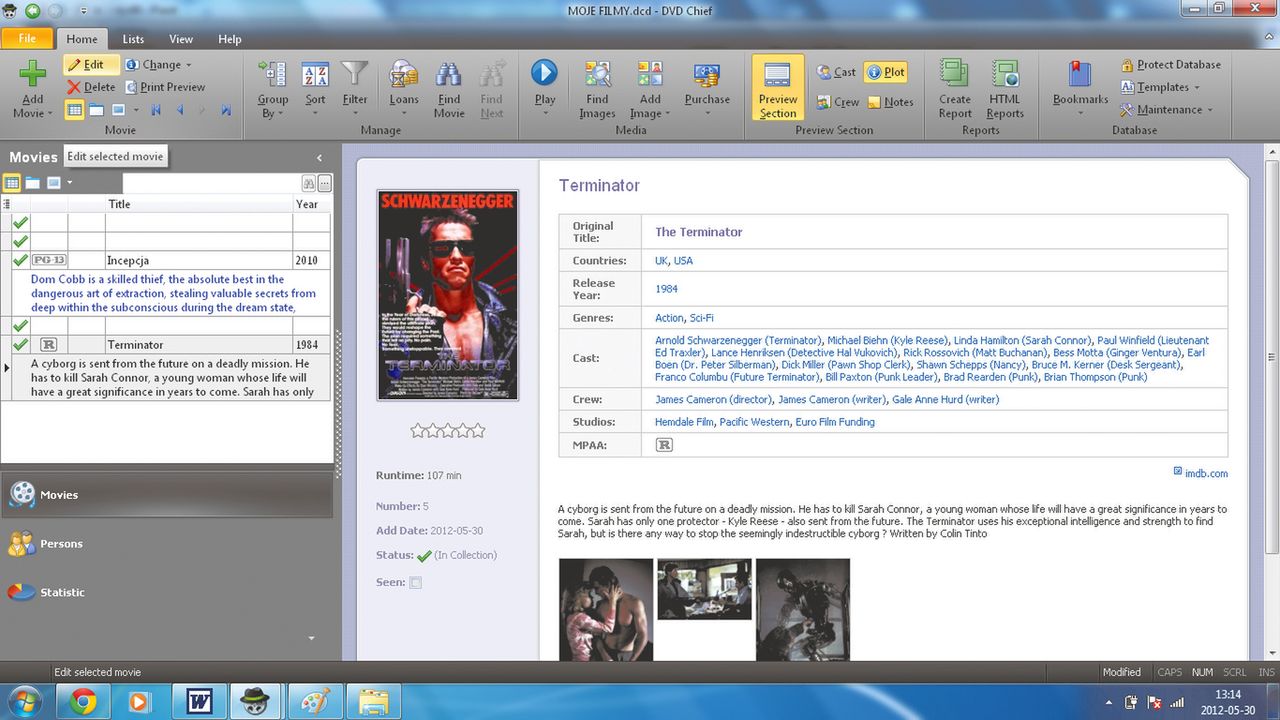The height and width of the screenshot is (720, 1280).
Task: Open the Create Report tool
Action: 955,89
